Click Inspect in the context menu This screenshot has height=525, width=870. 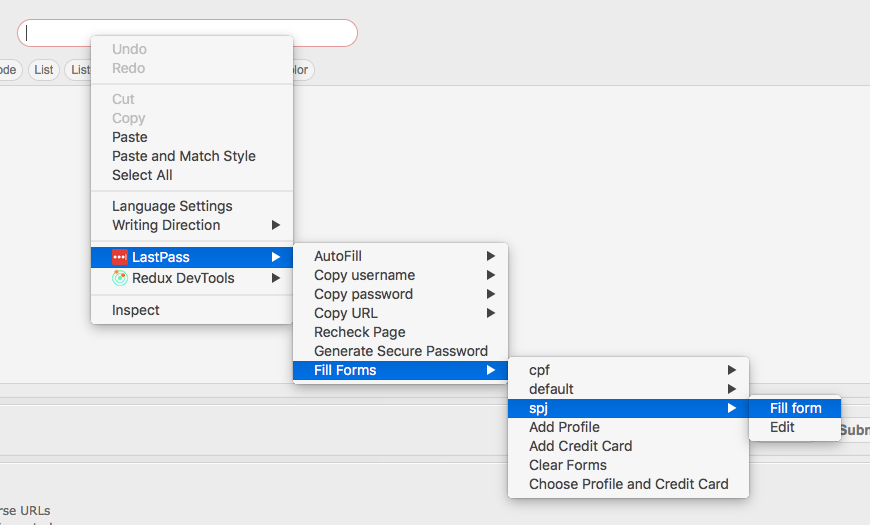192,310
